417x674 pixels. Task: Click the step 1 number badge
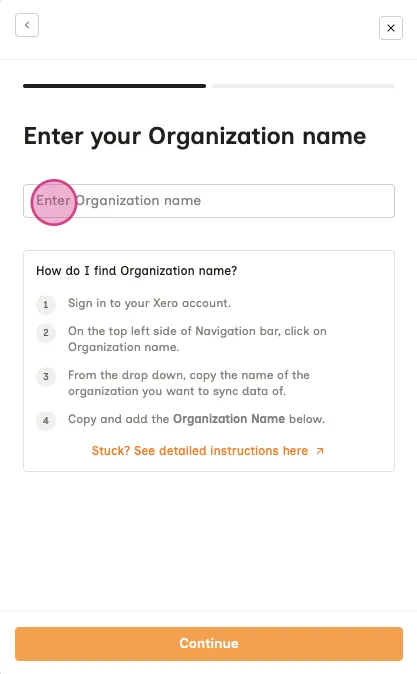tap(46, 305)
